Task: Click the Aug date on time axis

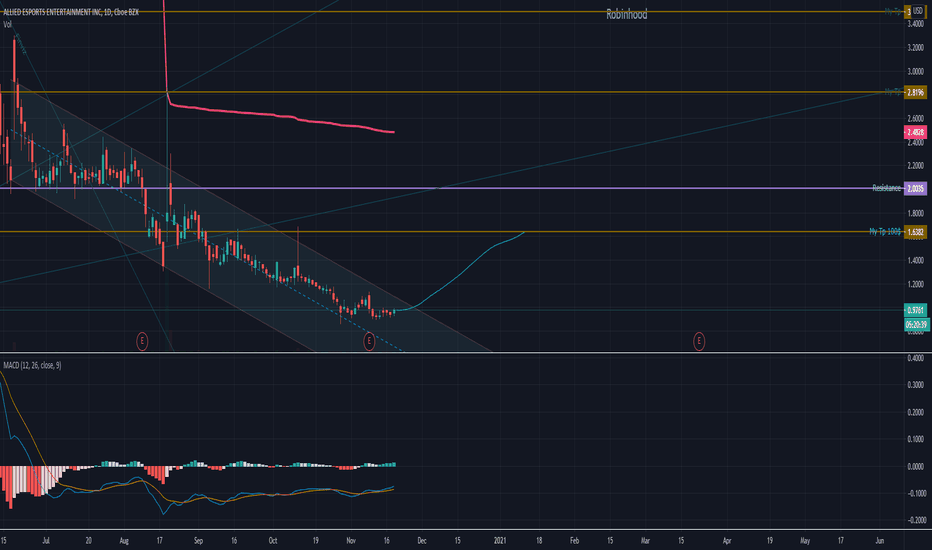Action: coord(124,540)
